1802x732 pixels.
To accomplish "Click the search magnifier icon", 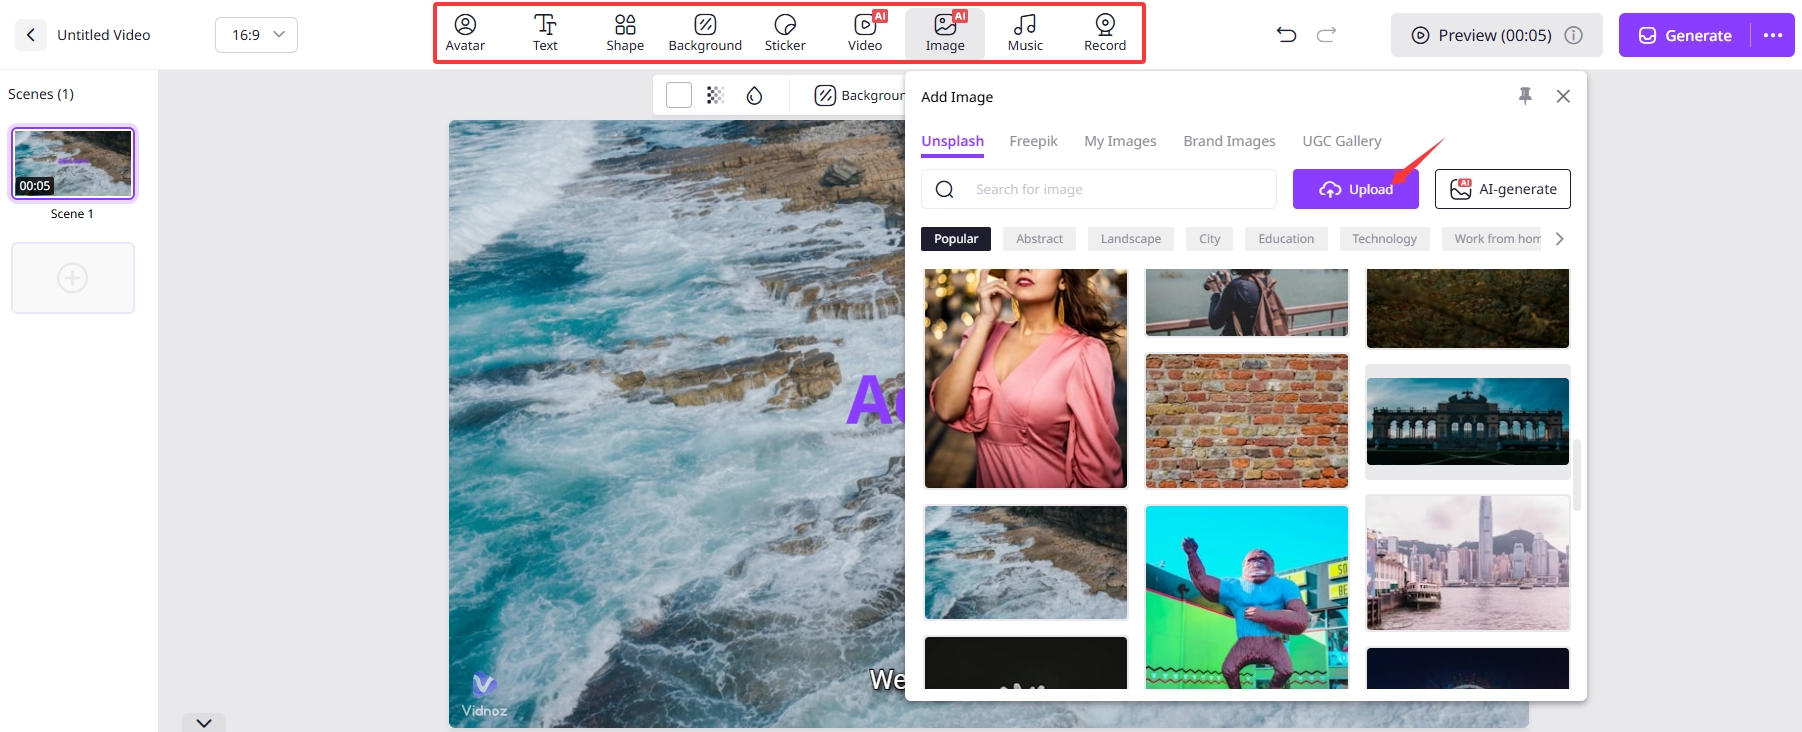I will (944, 189).
